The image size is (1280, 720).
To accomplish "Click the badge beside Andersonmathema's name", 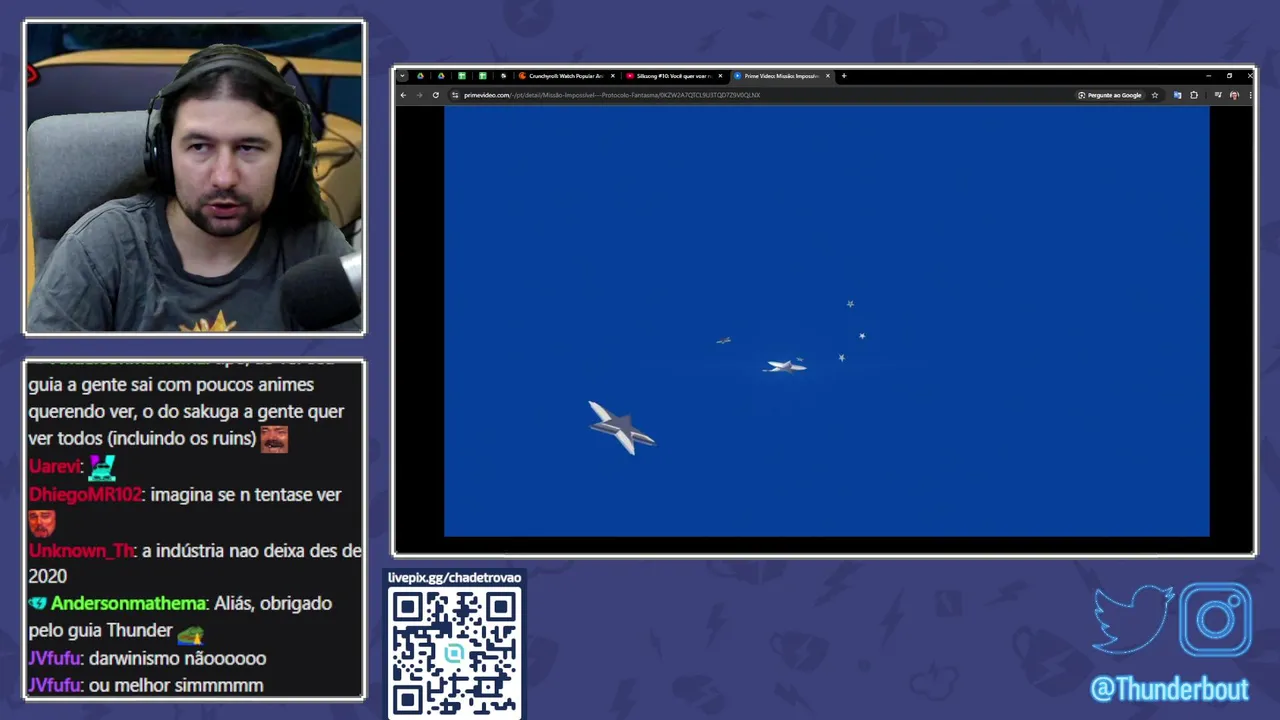I will (38, 604).
